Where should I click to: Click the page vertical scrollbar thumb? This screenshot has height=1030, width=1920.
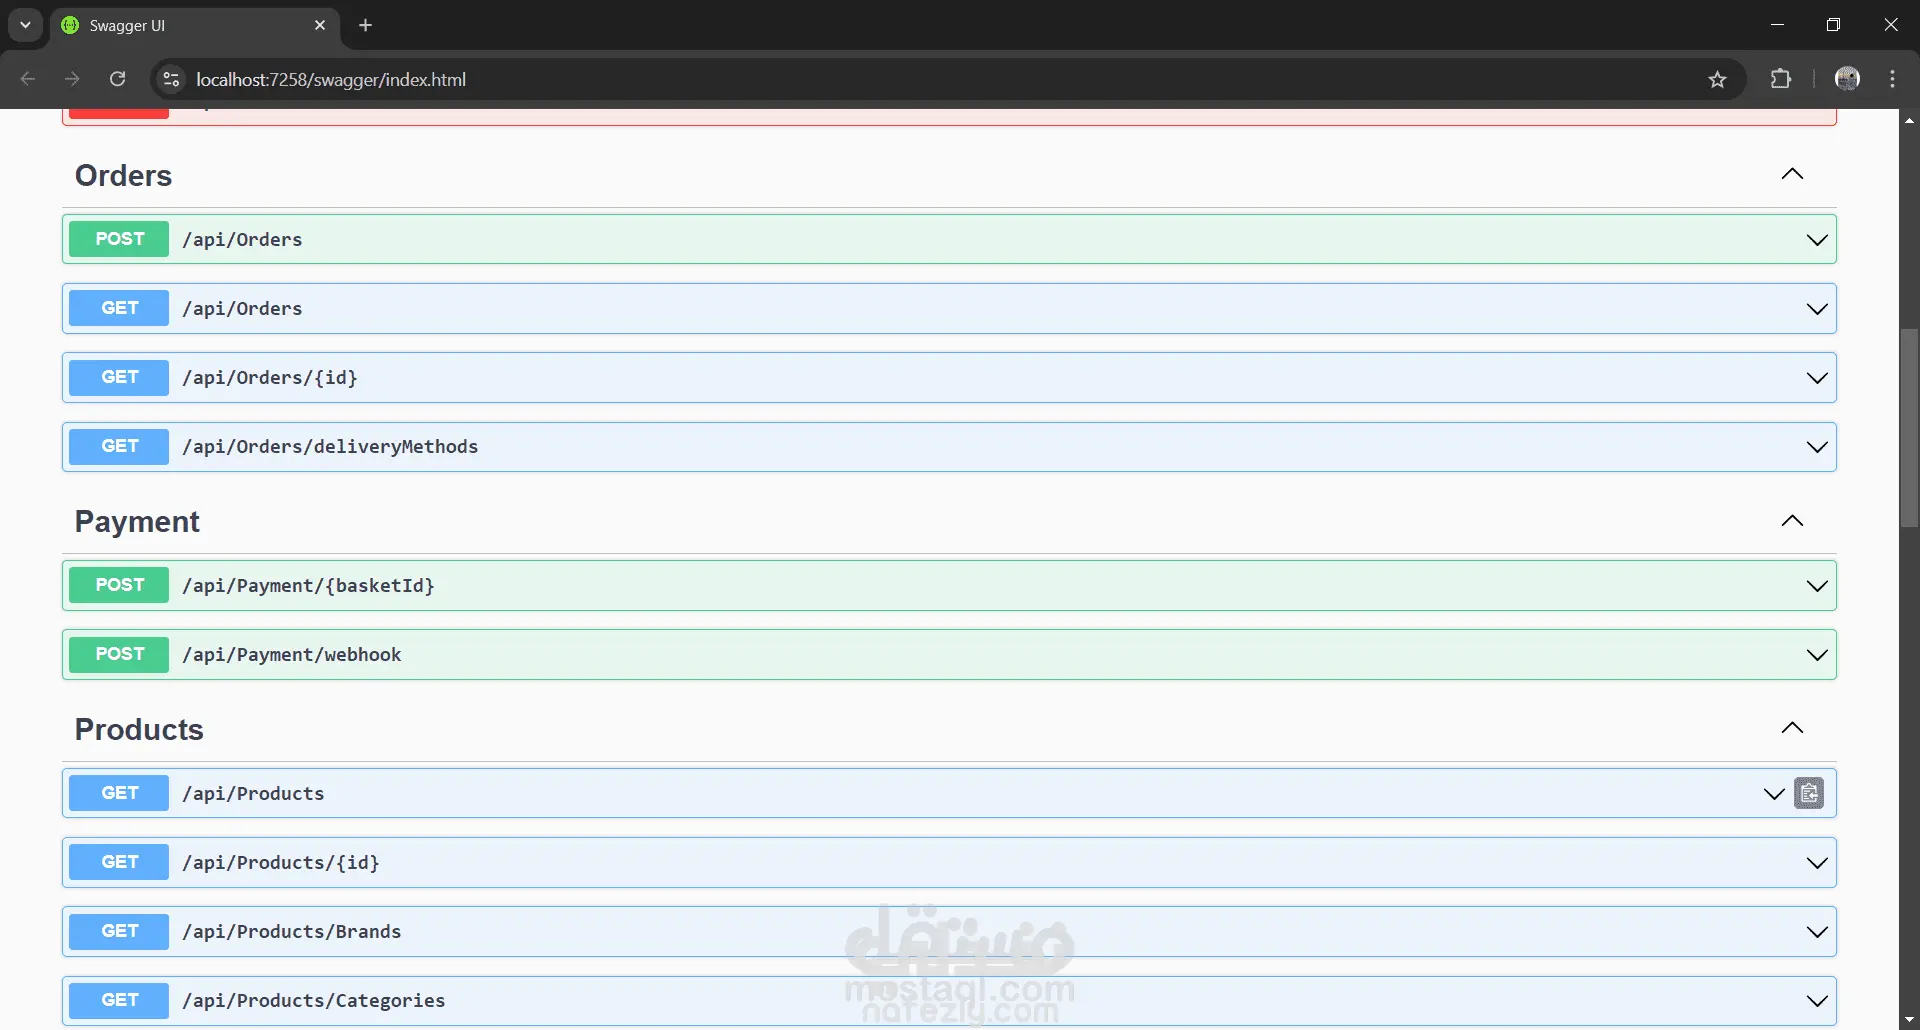coord(1909,428)
